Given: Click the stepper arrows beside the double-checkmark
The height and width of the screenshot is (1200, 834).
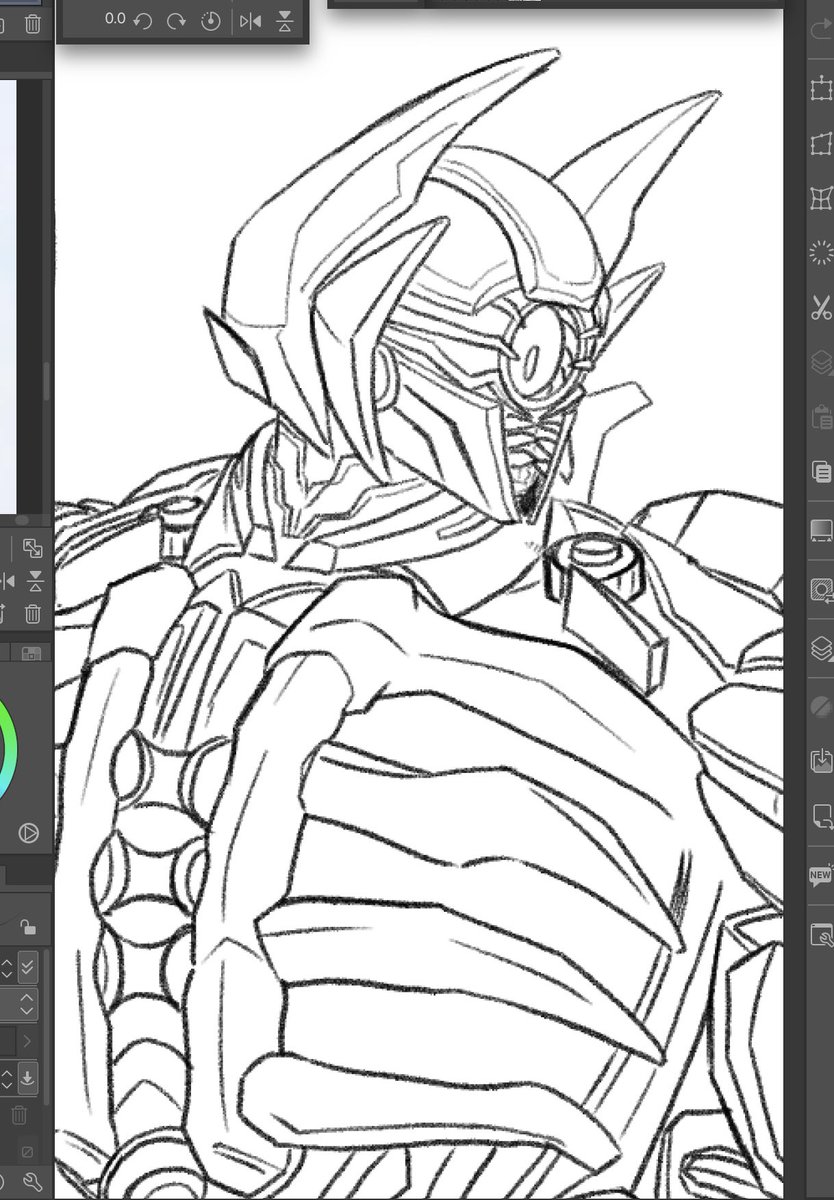Looking at the screenshot, I should (x=6, y=967).
